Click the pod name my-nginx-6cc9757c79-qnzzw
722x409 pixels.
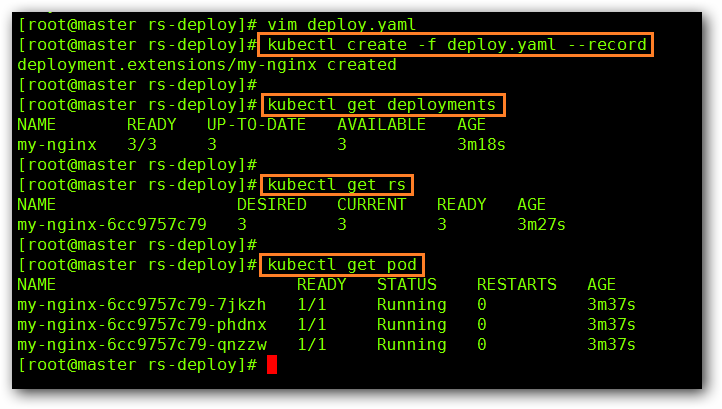click(142, 345)
